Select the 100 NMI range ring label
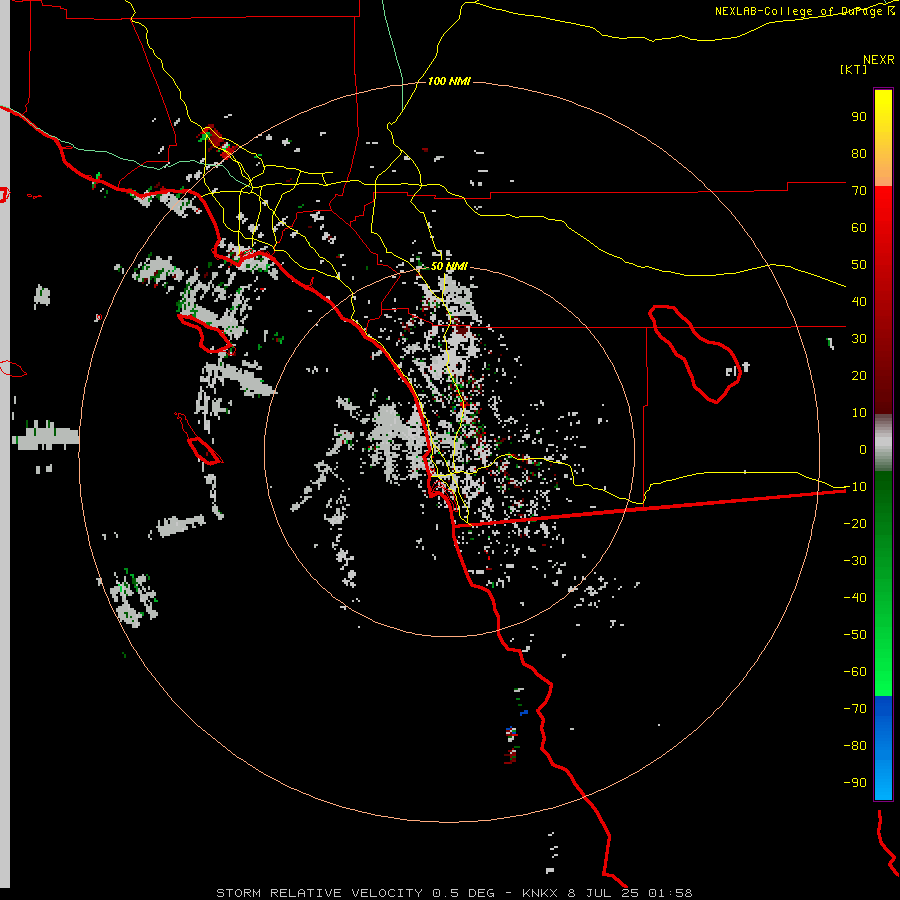 tap(449, 81)
